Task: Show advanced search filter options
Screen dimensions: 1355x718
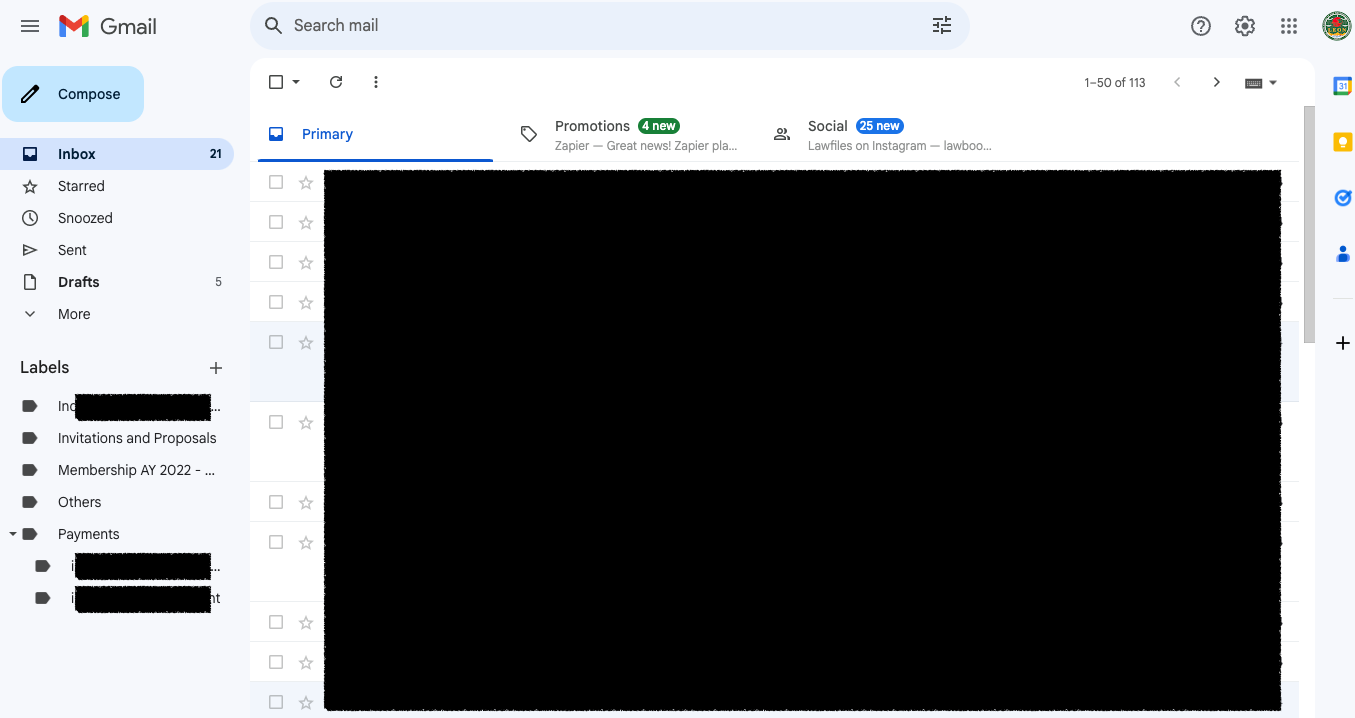Action: (941, 25)
